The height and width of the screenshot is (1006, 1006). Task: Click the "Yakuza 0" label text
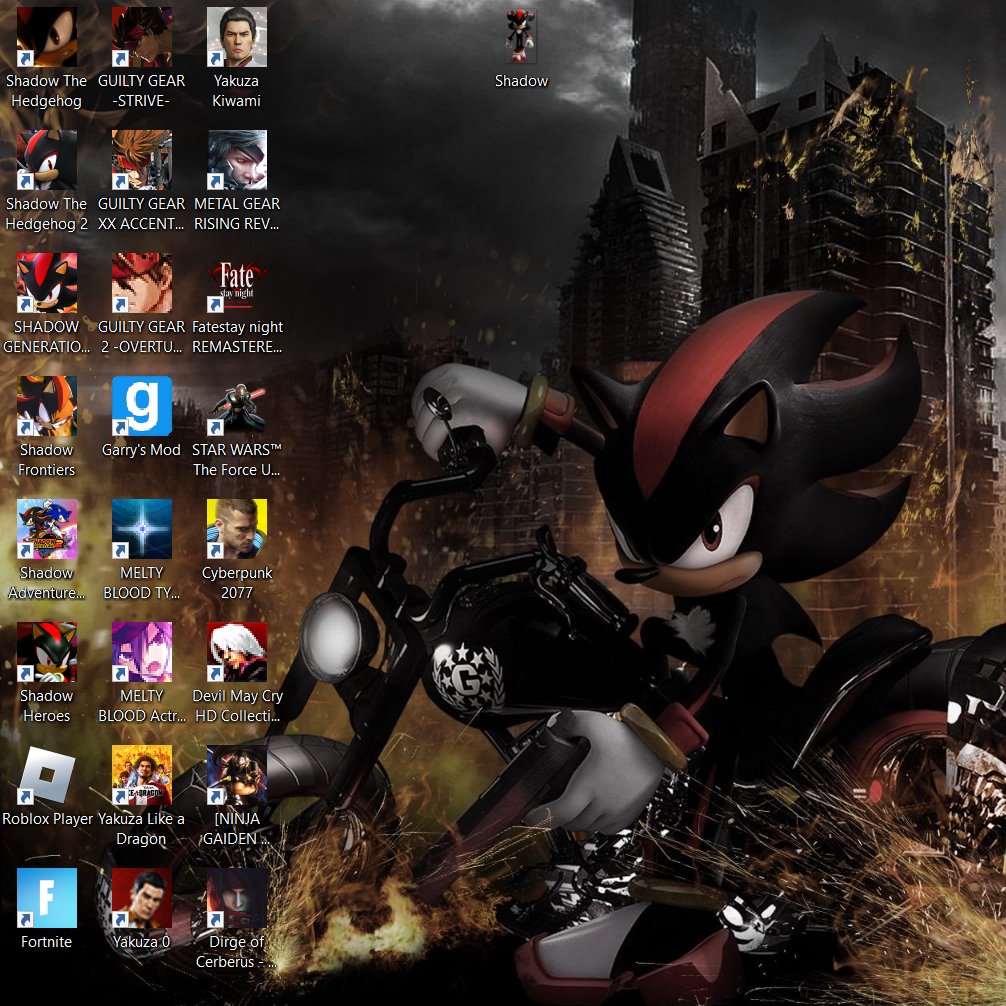[x=141, y=942]
